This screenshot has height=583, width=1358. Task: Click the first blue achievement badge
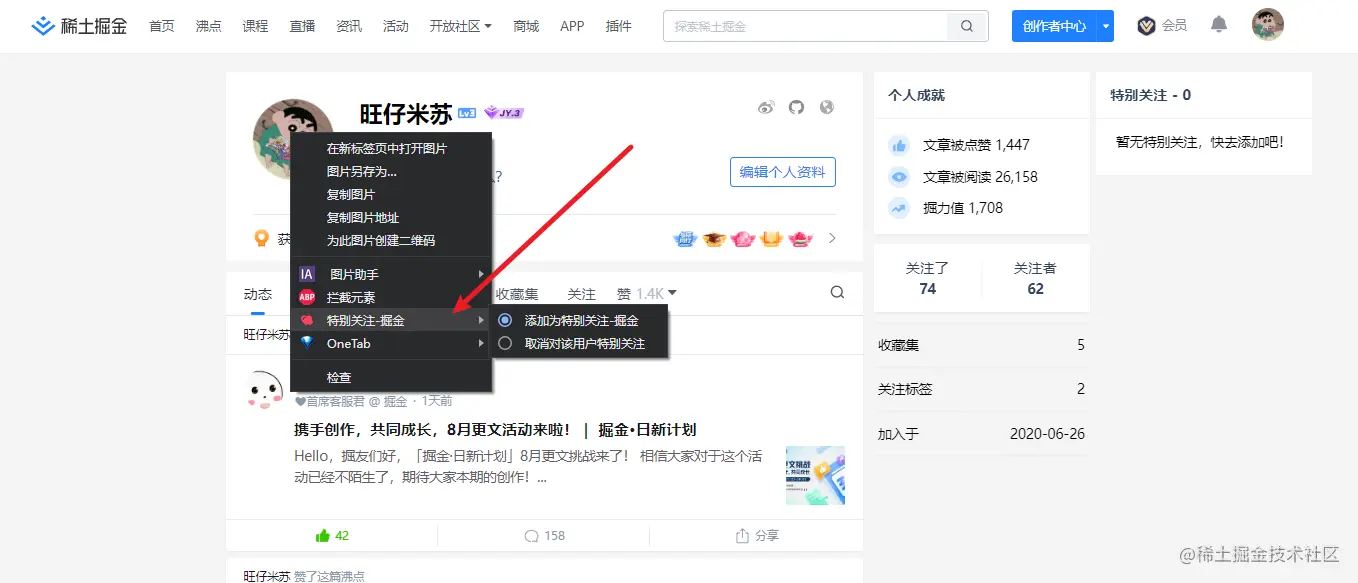point(685,238)
